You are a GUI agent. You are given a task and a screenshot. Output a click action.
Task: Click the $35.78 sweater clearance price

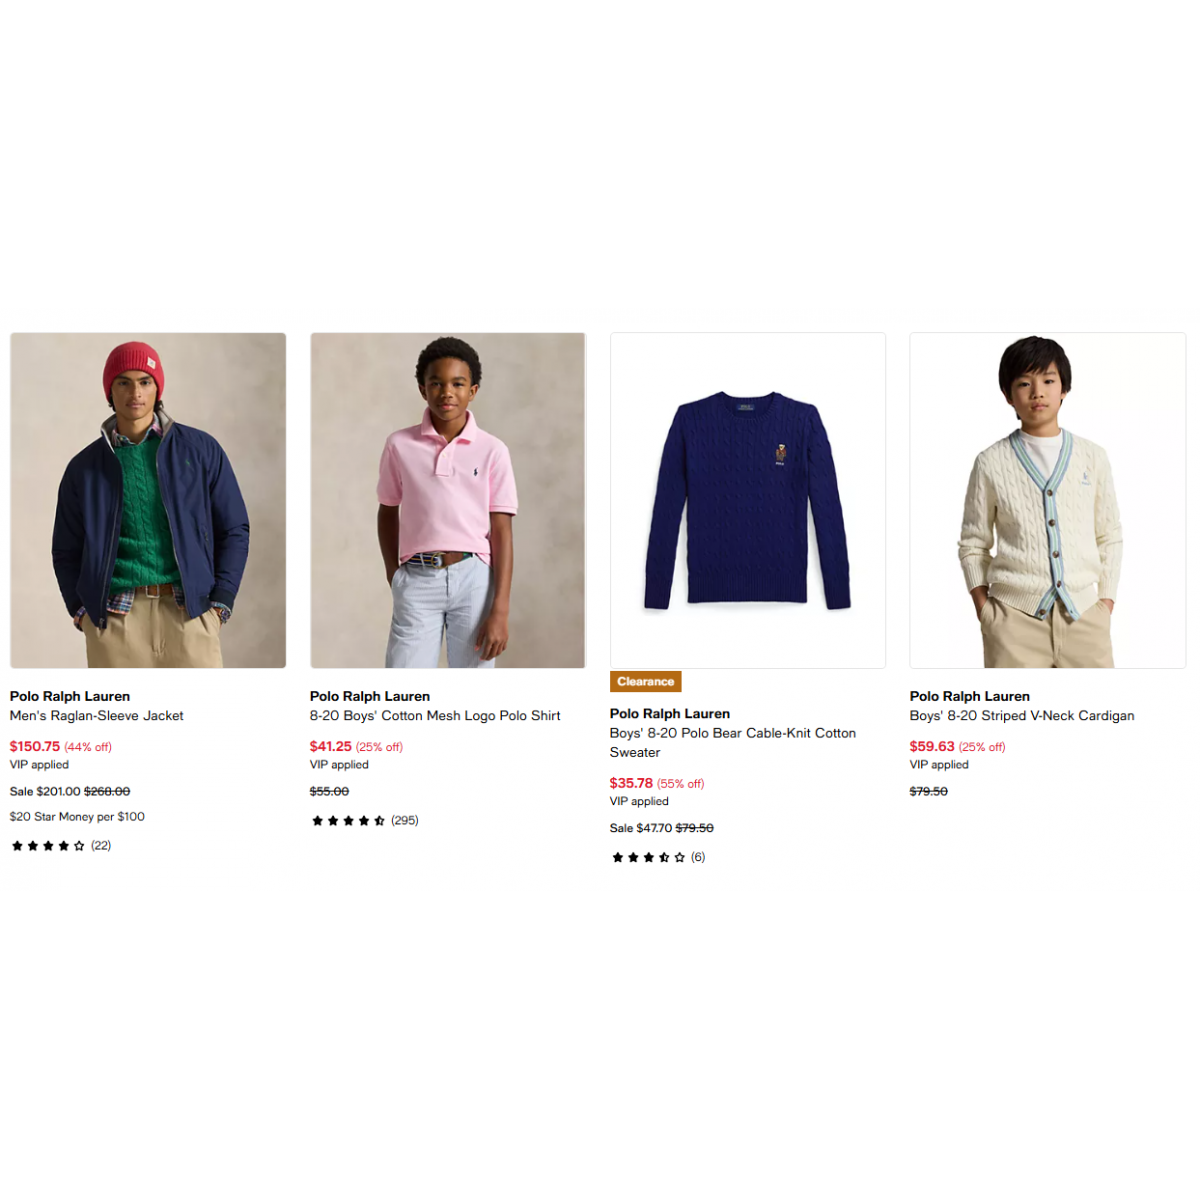pyautogui.click(x=631, y=784)
